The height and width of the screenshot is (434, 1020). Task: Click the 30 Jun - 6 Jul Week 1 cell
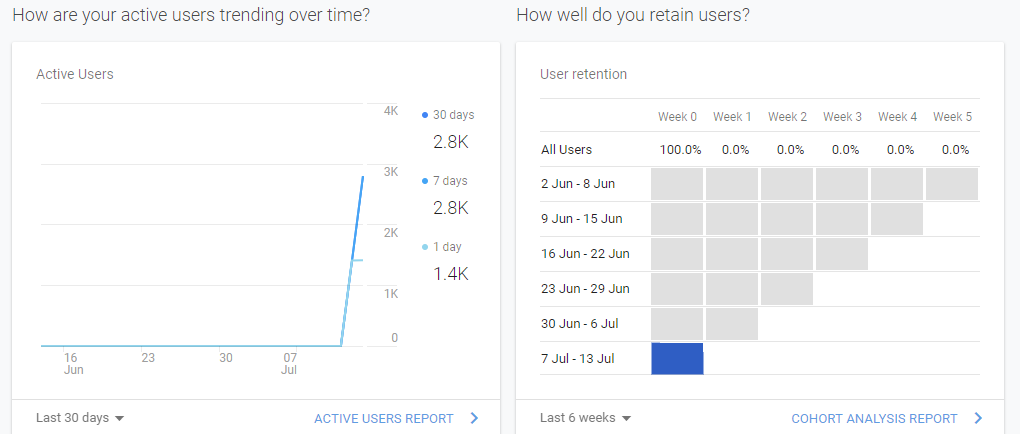click(732, 324)
